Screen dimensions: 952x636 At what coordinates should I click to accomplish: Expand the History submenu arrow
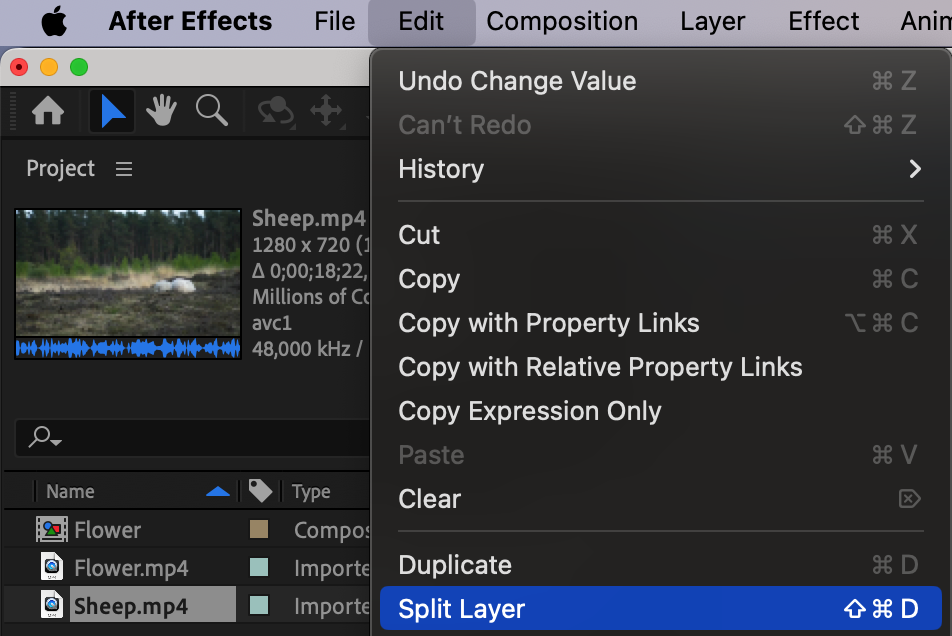pyautogui.click(x=914, y=169)
